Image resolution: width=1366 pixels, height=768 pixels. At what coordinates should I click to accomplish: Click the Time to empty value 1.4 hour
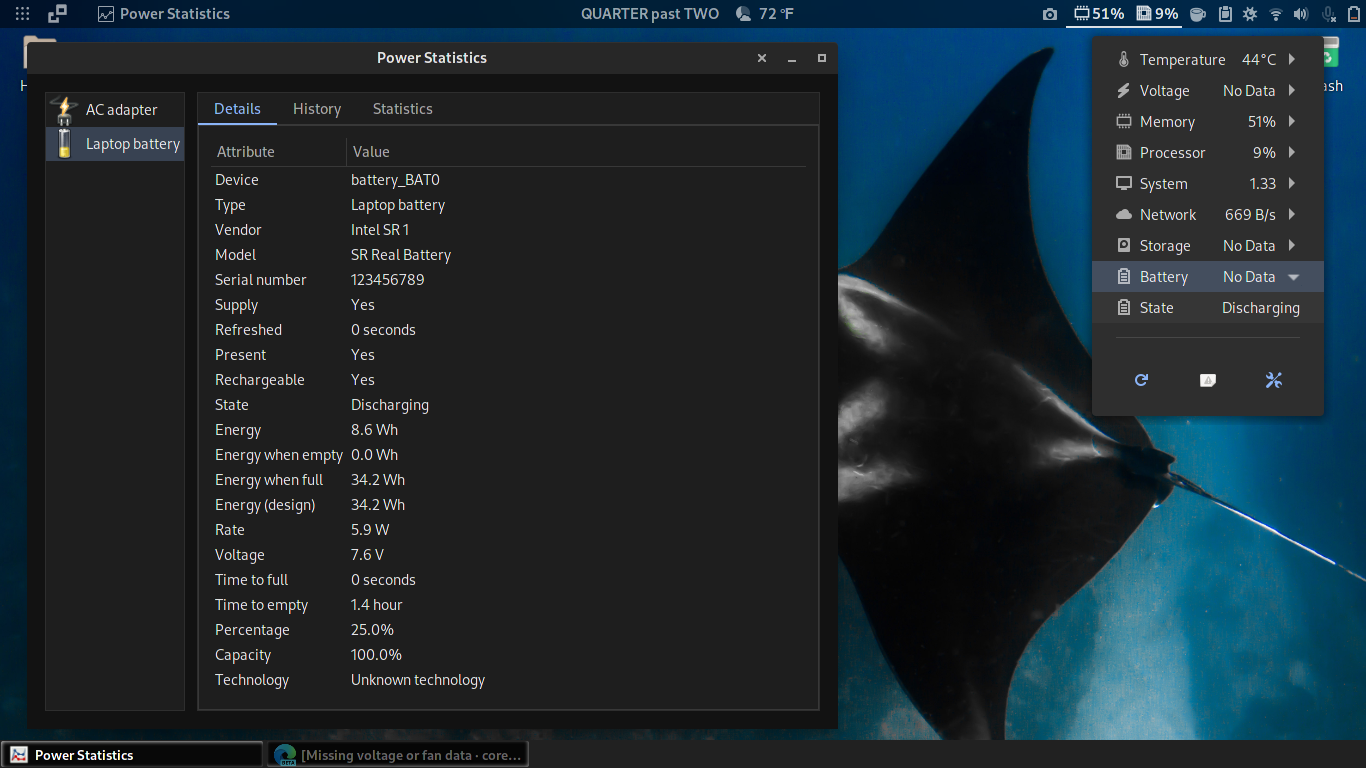[377, 605]
